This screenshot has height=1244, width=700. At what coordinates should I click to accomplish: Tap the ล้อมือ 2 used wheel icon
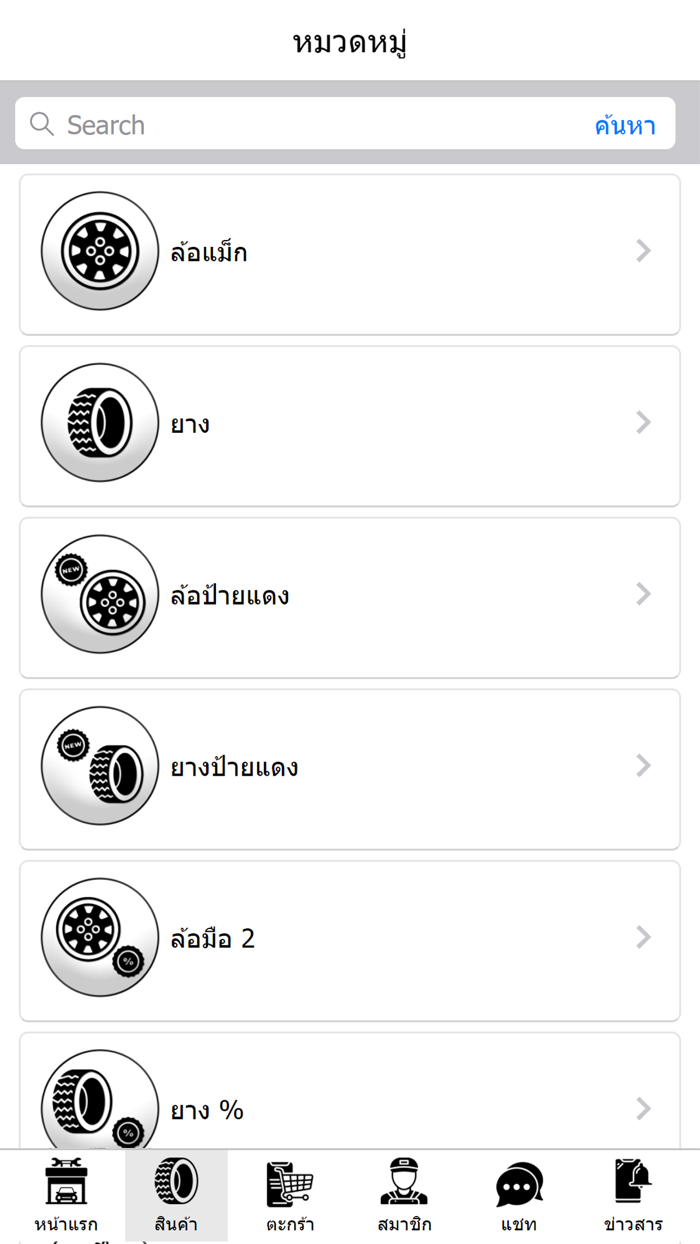point(99,938)
